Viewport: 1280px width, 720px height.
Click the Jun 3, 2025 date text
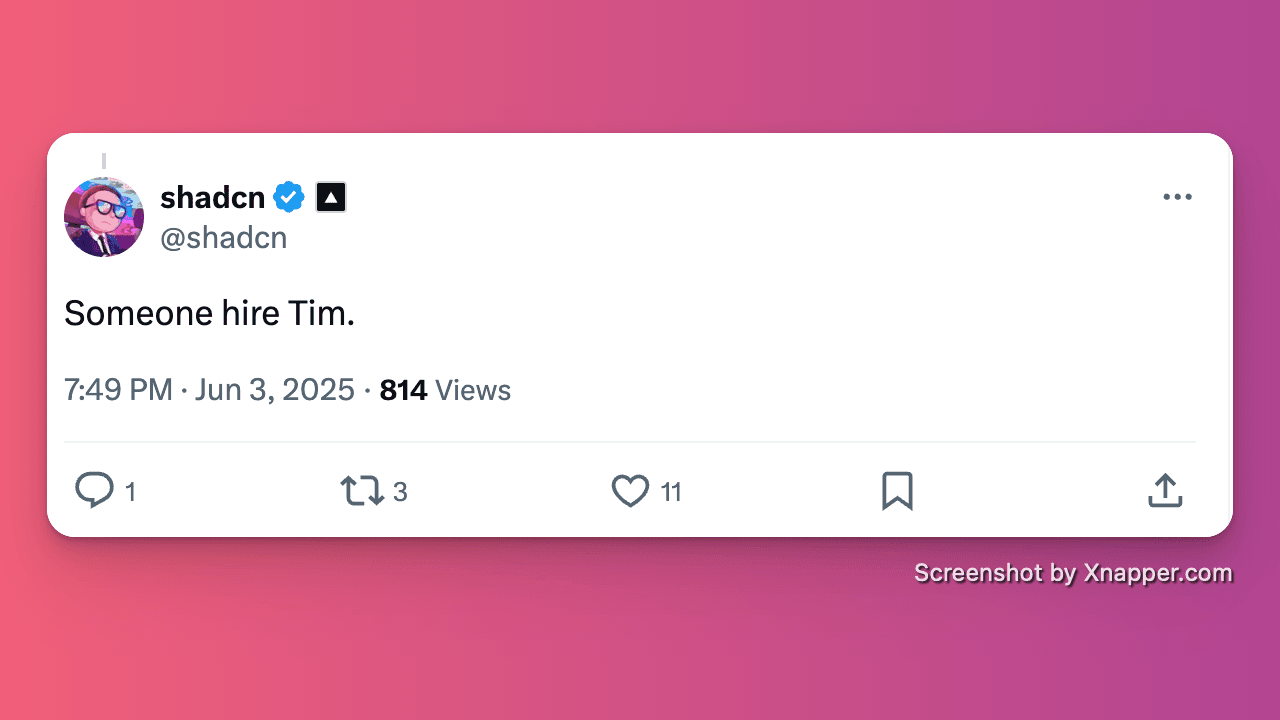click(x=274, y=390)
